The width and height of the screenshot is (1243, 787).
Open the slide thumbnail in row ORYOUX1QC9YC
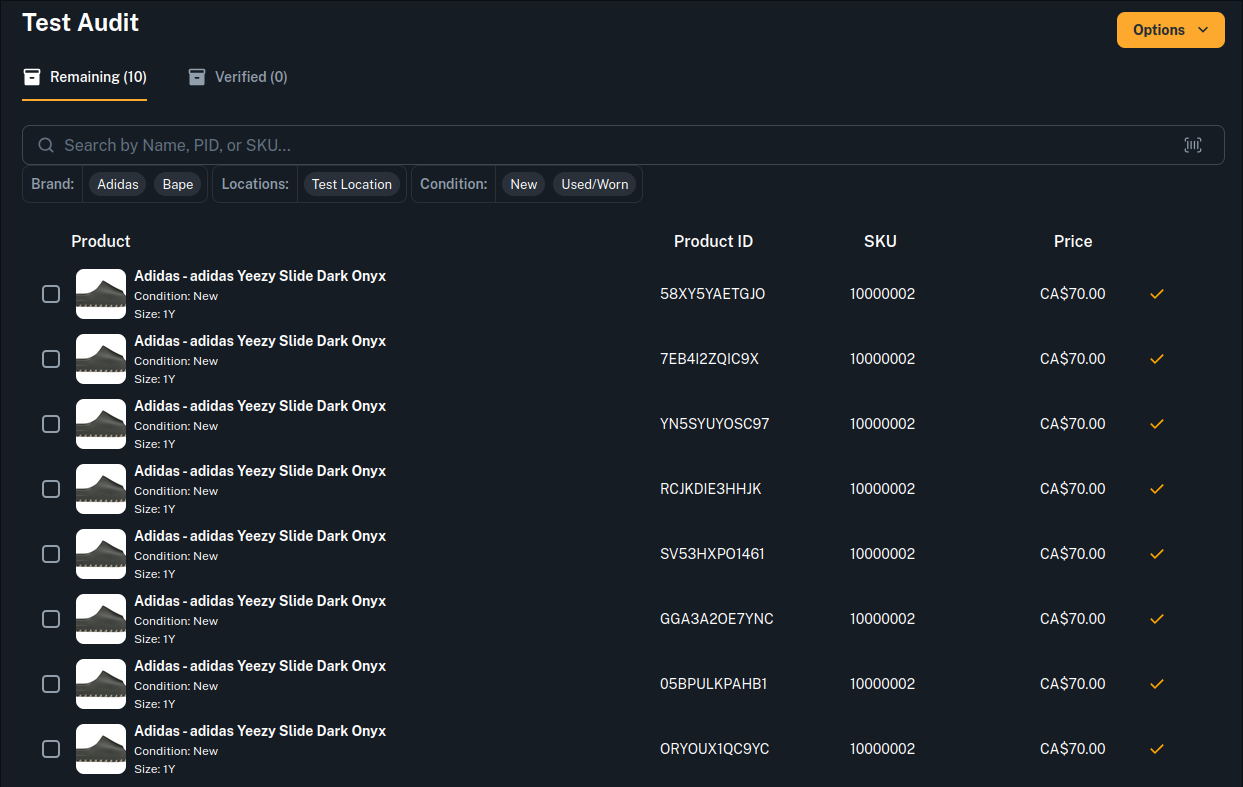coord(101,749)
